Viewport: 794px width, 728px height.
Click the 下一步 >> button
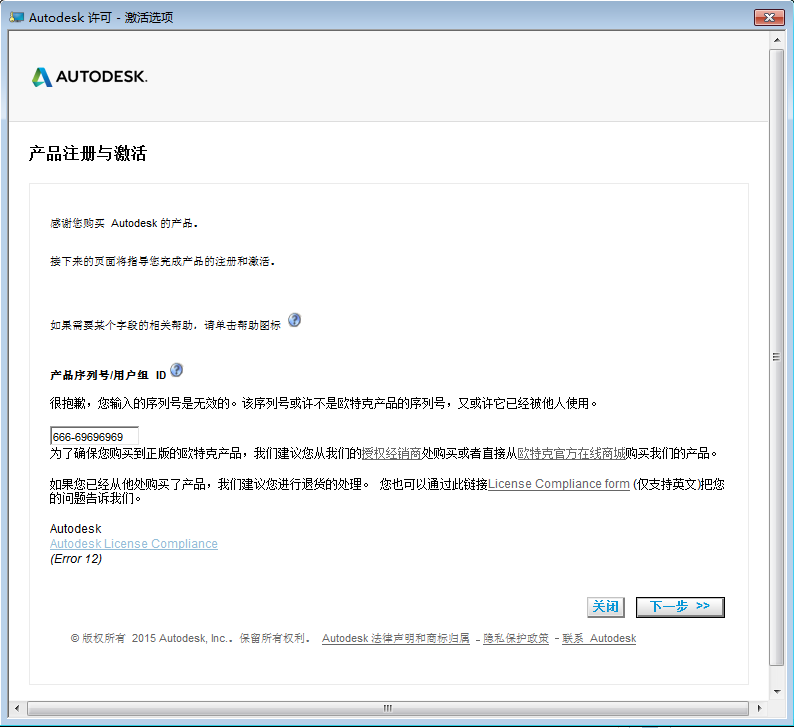coord(680,607)
